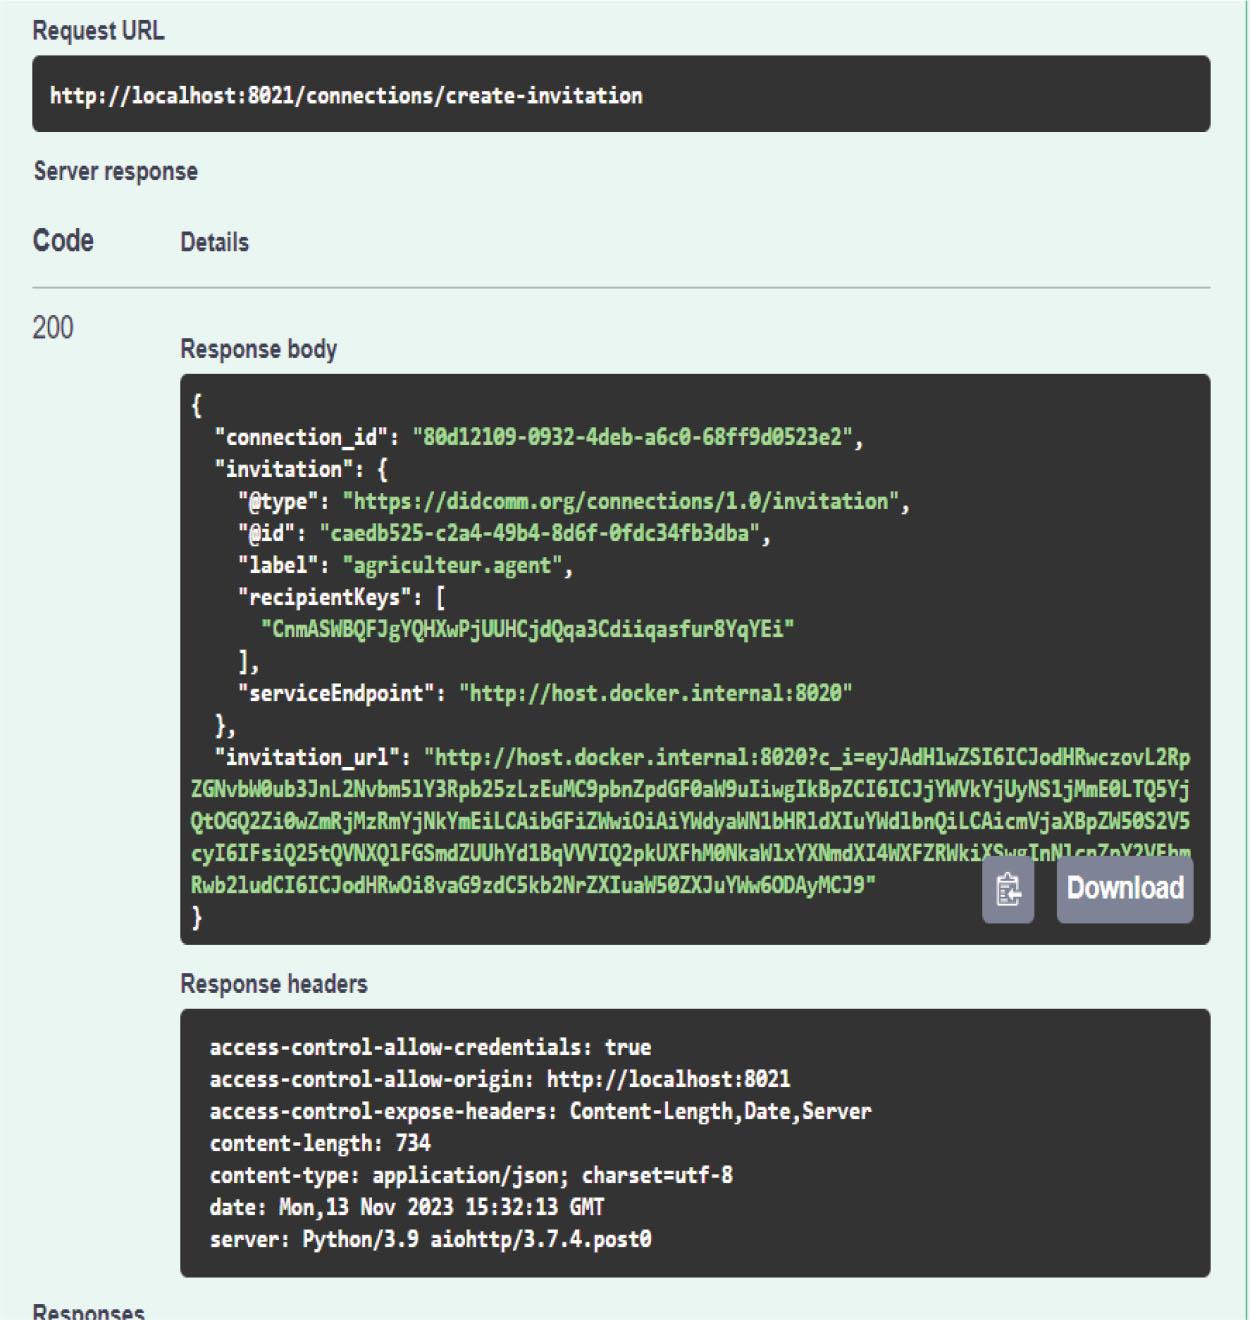Click the date header line
The width and height of the screenshot is (1250, 1320).
[406, 1207]
